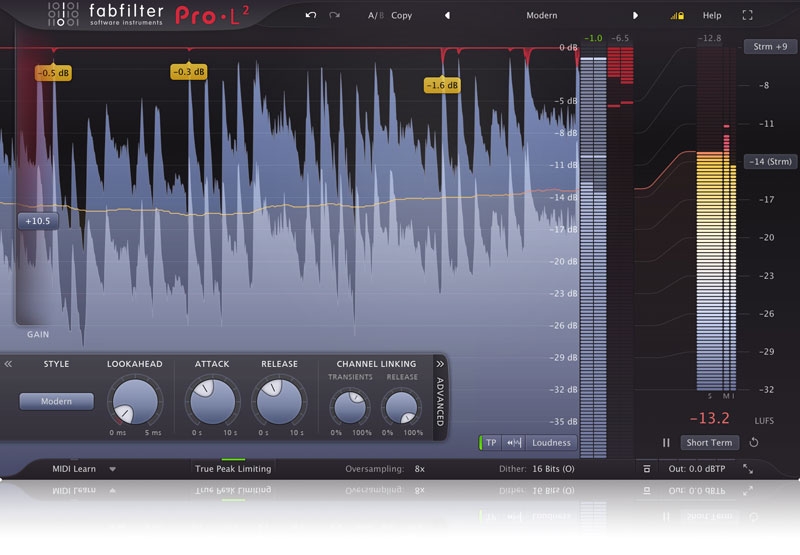This screenshot has width=800, height=555.
Task: Click the redo arrow icon
Action: click(x=335, y=16)
